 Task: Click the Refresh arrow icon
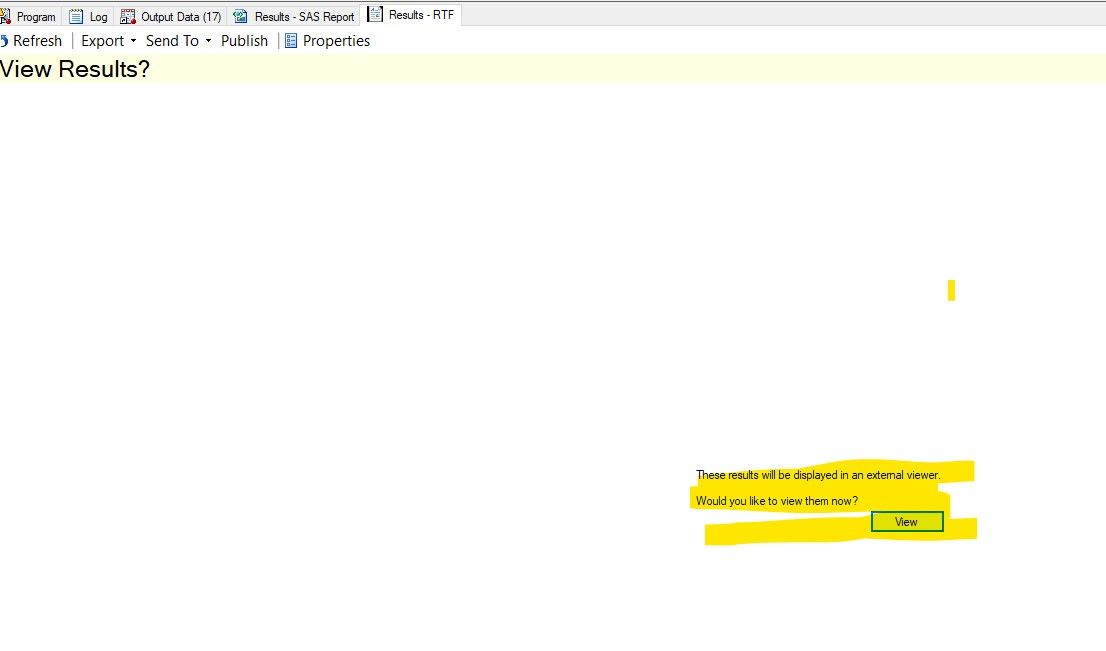[7, 41]
